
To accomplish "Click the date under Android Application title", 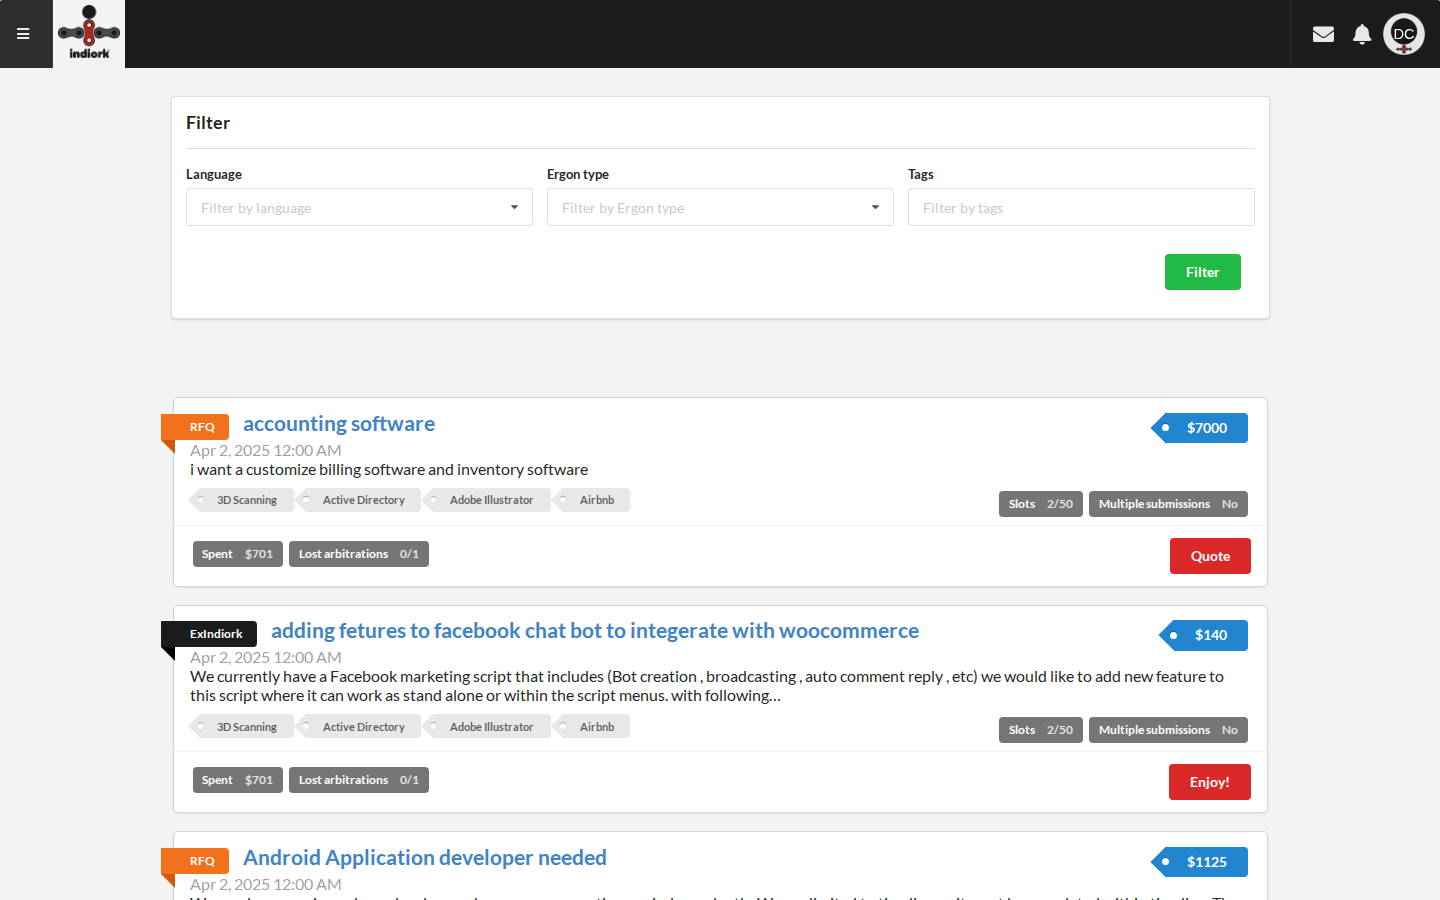I will point(266,885).
